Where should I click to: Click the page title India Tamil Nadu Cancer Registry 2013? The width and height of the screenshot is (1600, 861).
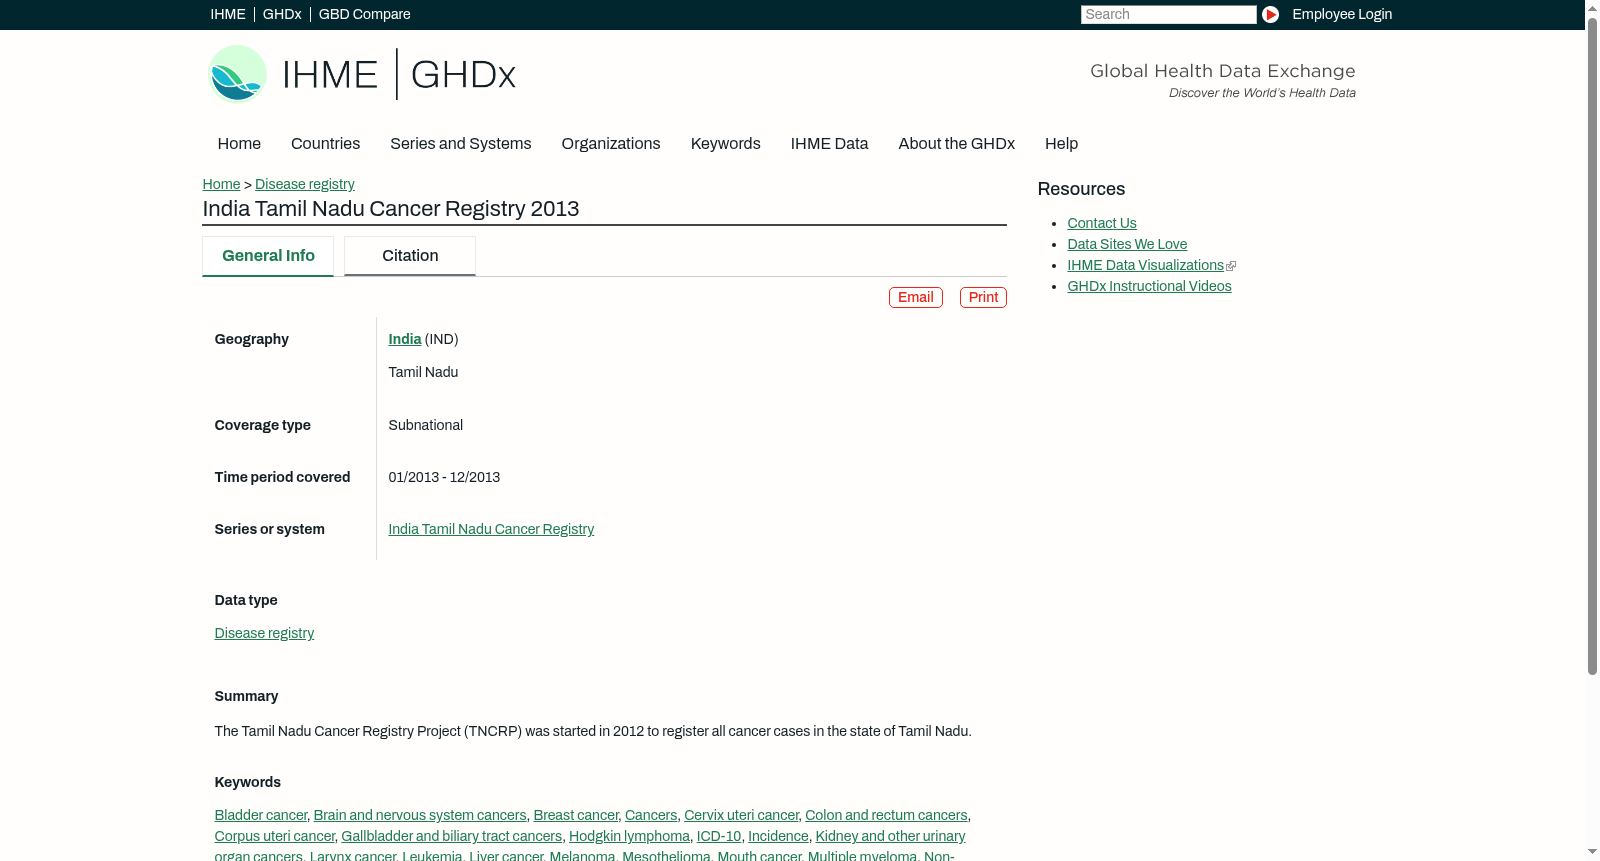391,209
